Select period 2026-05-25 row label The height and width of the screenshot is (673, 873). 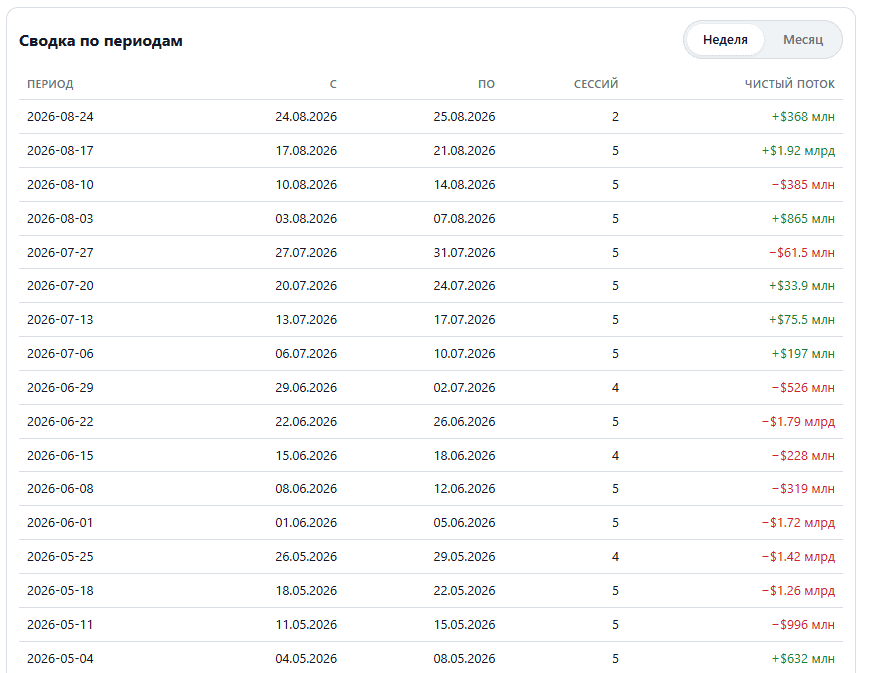60,557
